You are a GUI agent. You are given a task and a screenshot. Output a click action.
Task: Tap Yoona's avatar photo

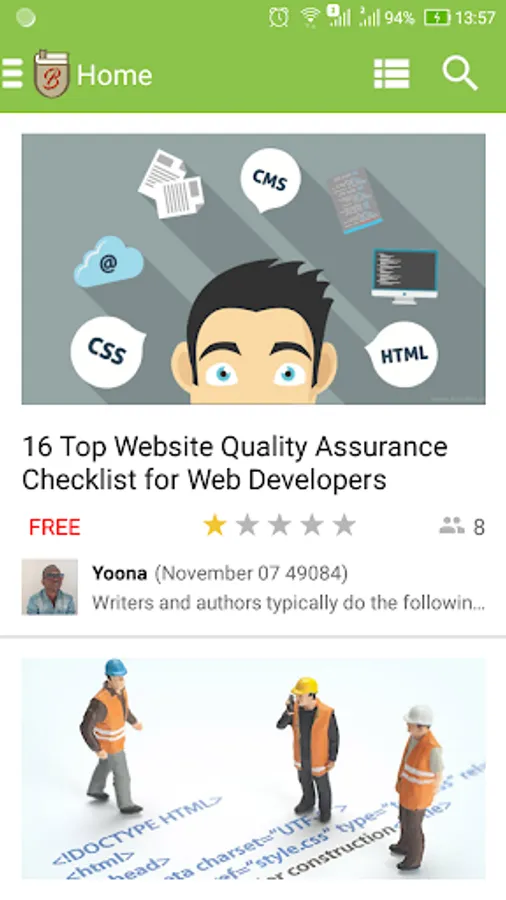pyautogui.click(x=50, y=587)
